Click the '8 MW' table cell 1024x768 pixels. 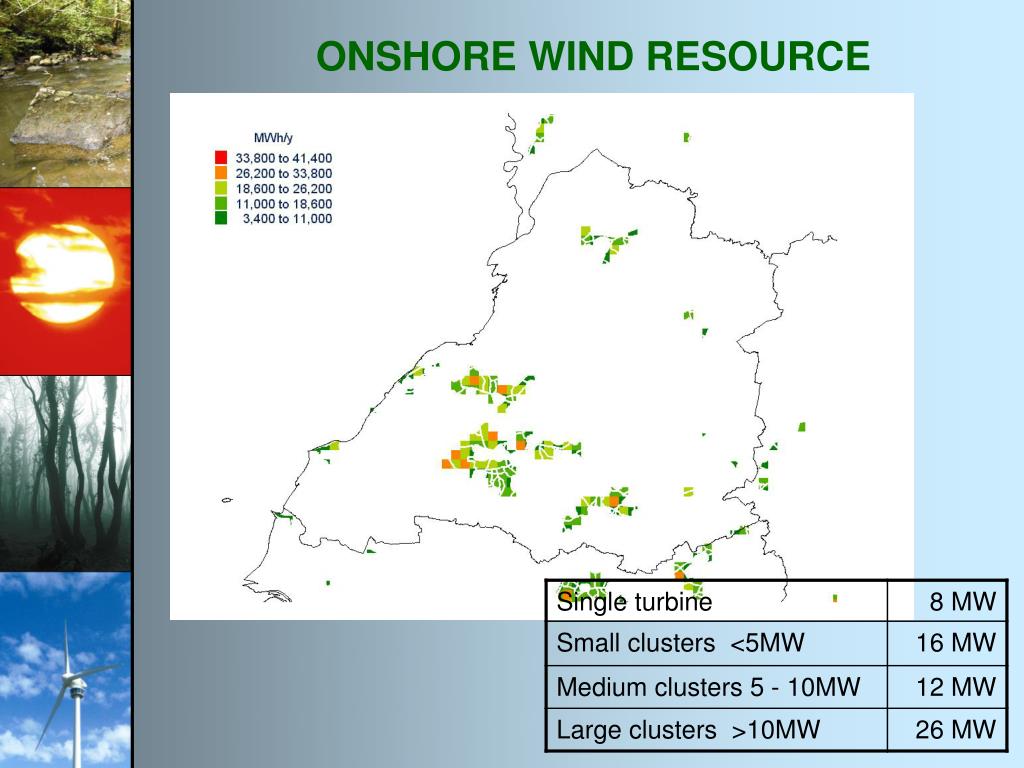tap(947, 601)
